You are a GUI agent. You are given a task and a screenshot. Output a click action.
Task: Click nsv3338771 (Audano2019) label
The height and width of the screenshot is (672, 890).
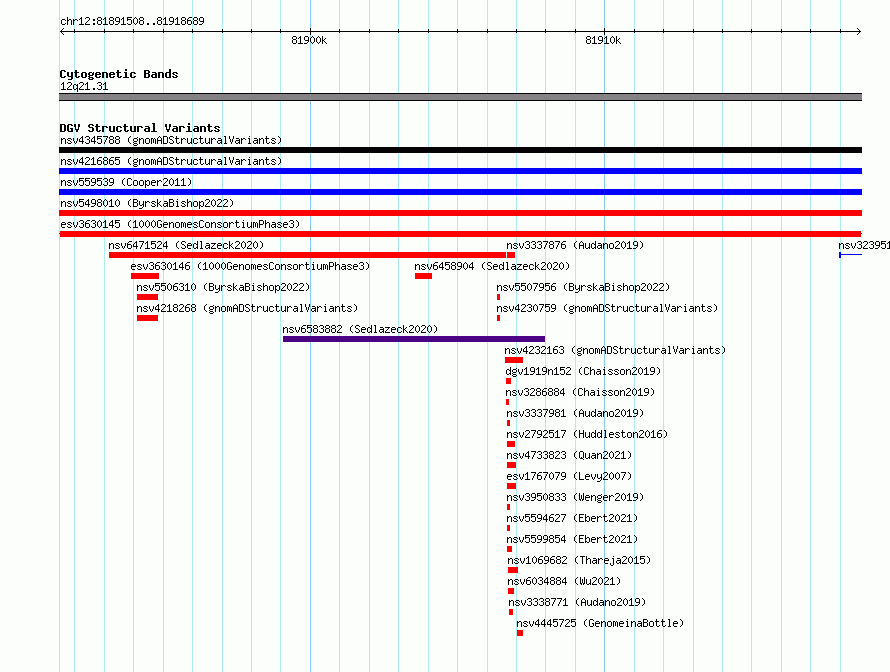coord(577,602)
